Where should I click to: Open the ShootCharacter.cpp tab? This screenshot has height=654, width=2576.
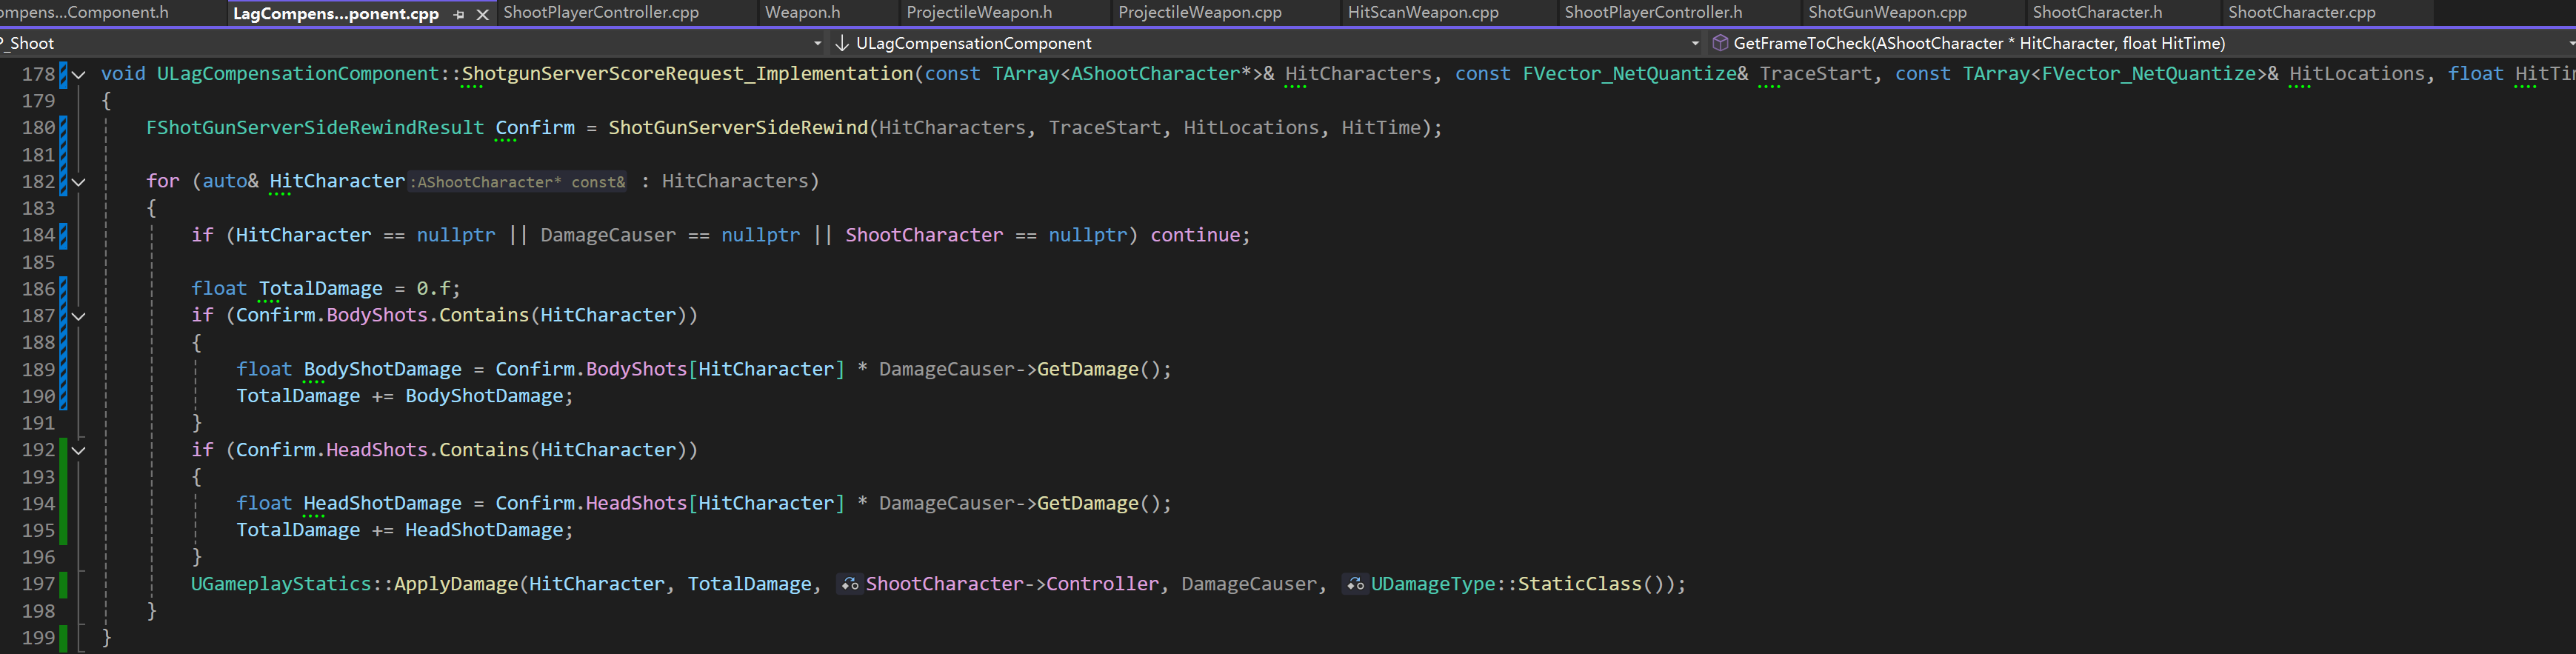tap(2301, 13)
